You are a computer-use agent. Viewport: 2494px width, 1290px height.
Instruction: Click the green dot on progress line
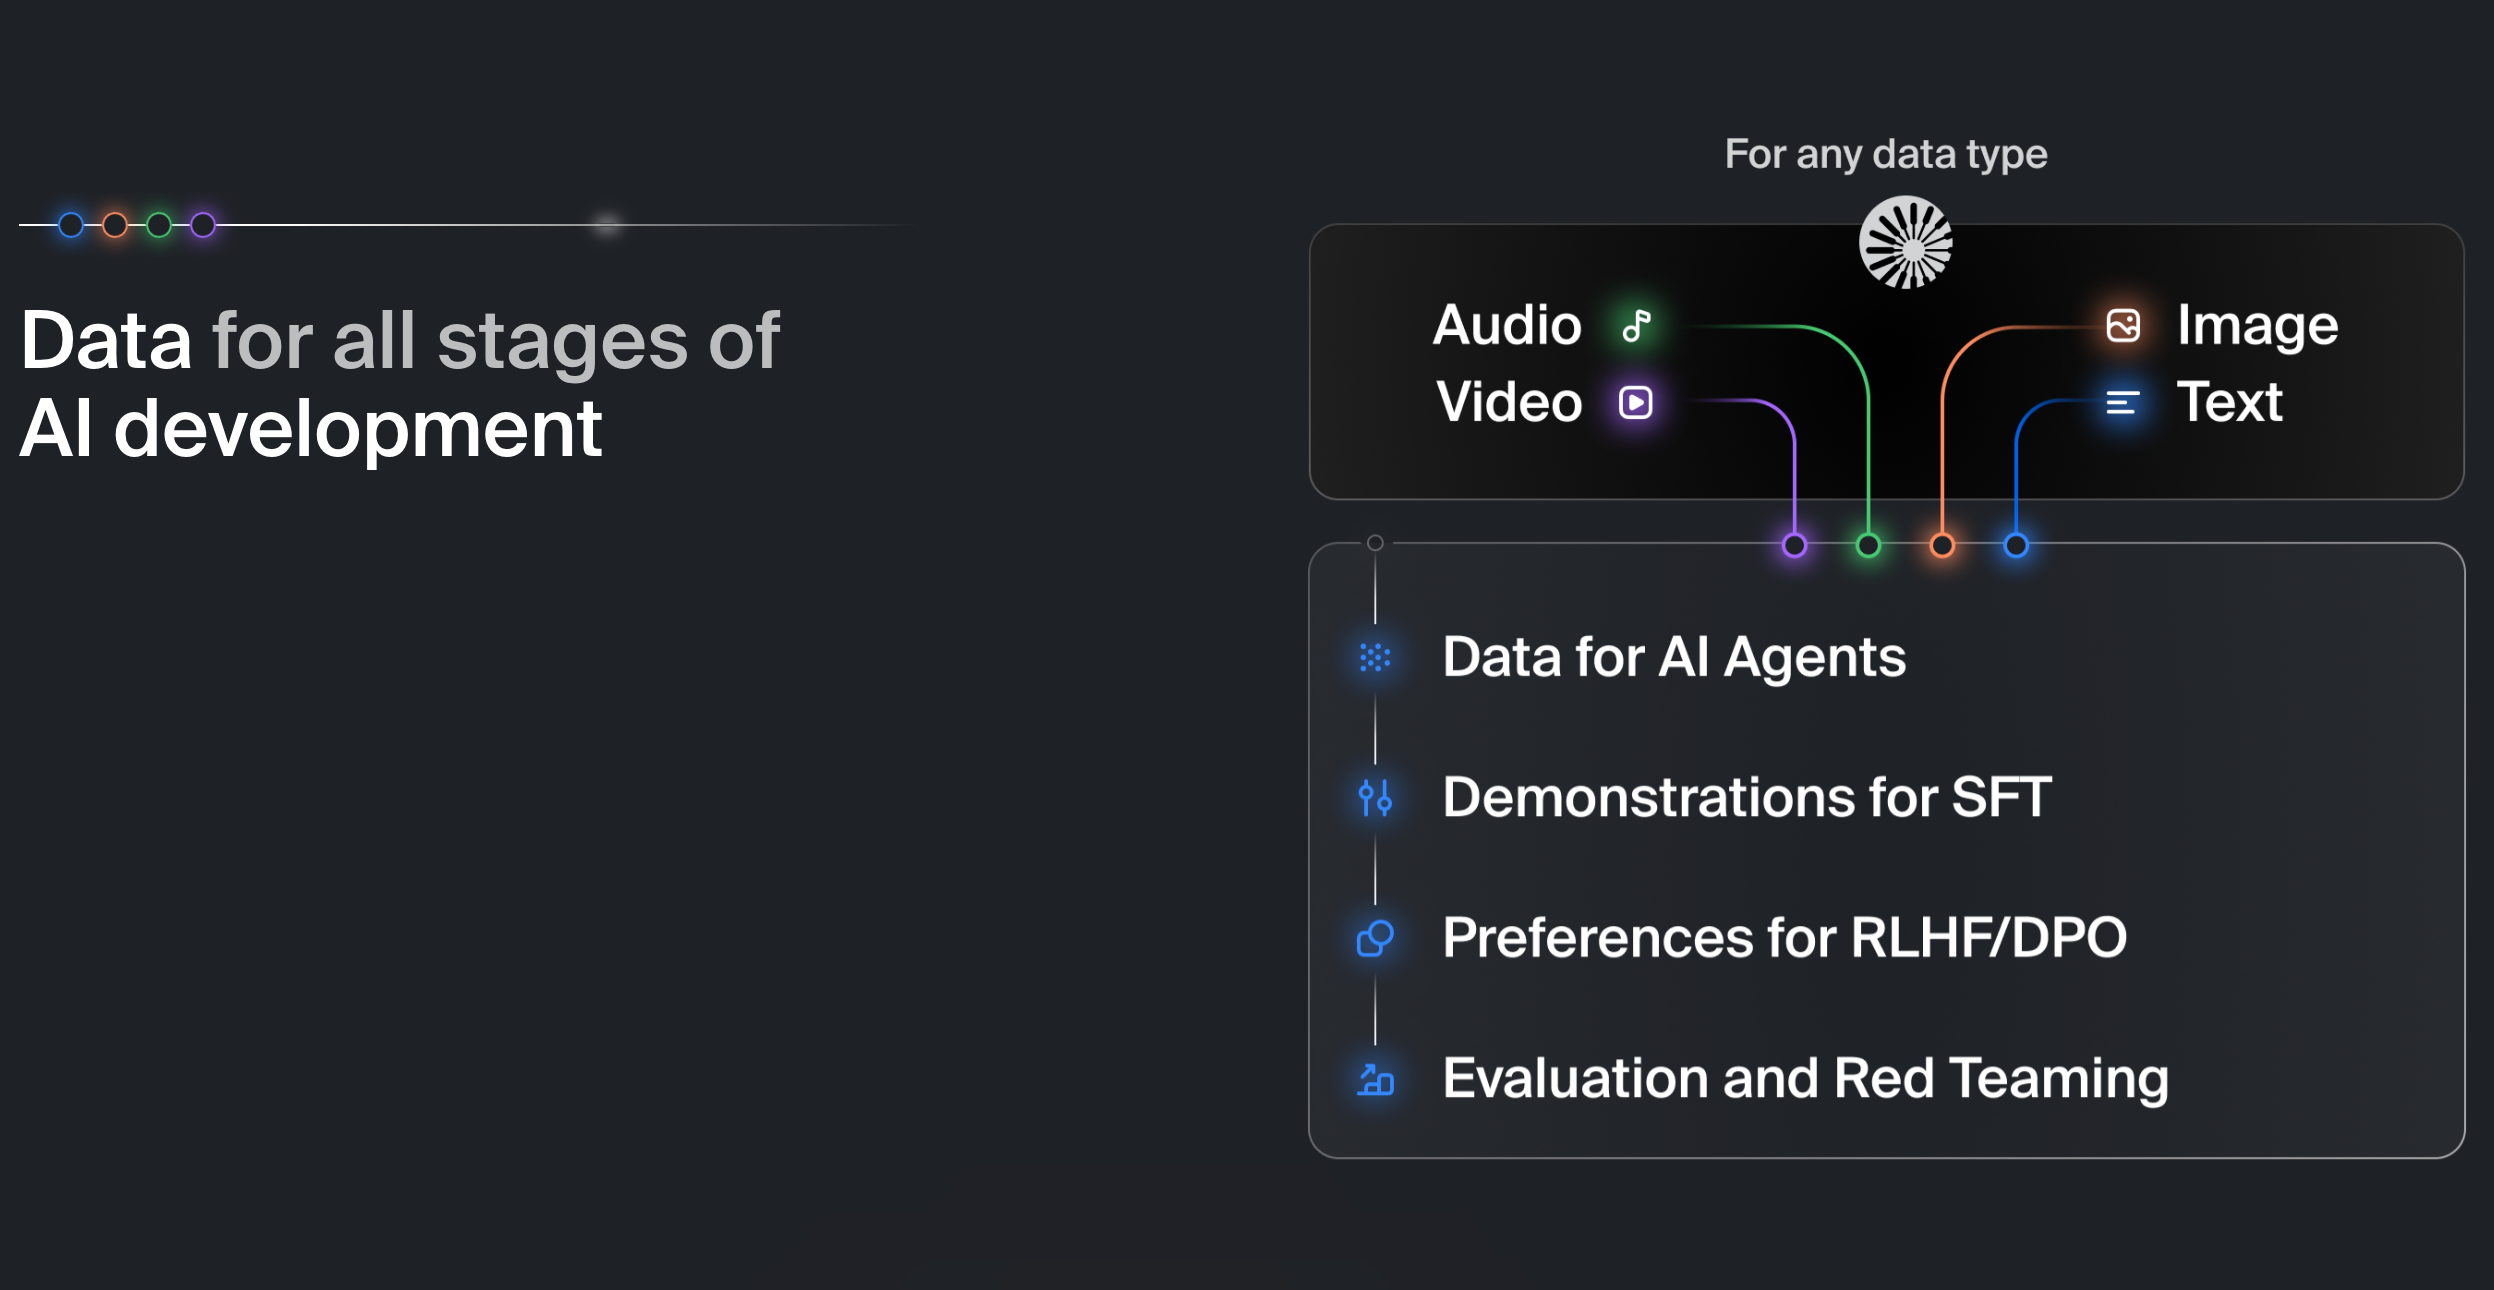pos(159,225)
